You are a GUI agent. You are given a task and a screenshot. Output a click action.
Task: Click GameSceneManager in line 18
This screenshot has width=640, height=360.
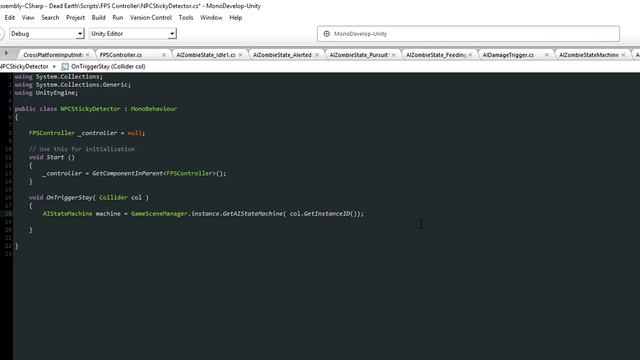click(x=159, y=213)
